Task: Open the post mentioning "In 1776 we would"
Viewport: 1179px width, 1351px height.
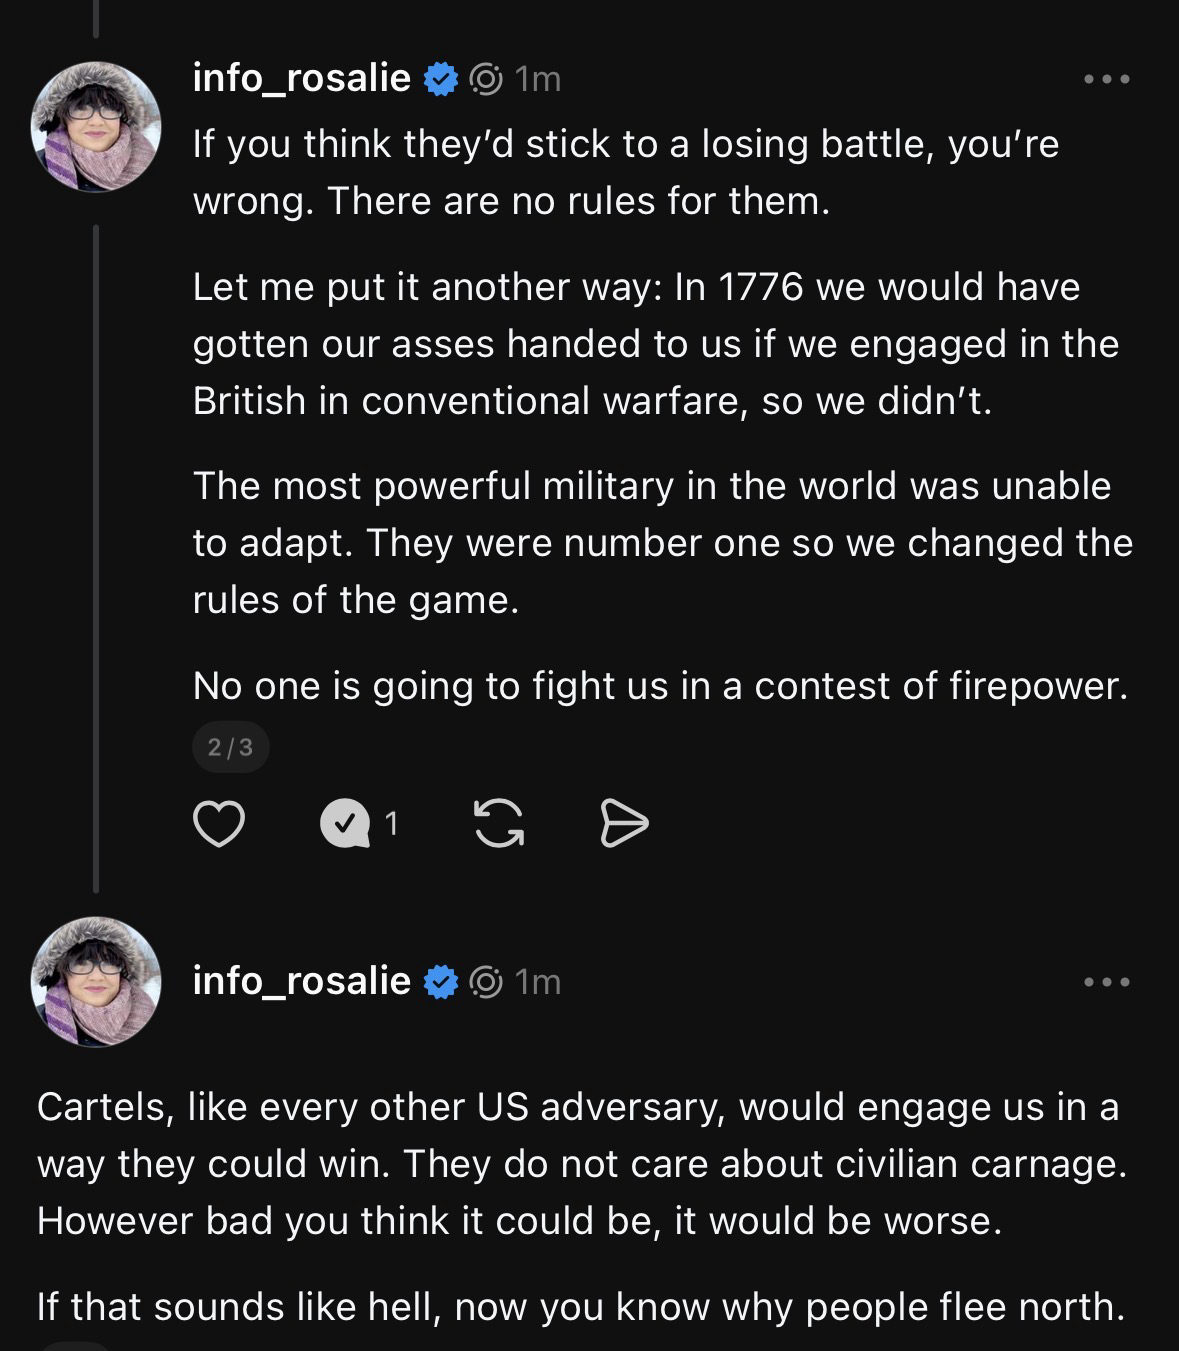Action: coord(655,343)
